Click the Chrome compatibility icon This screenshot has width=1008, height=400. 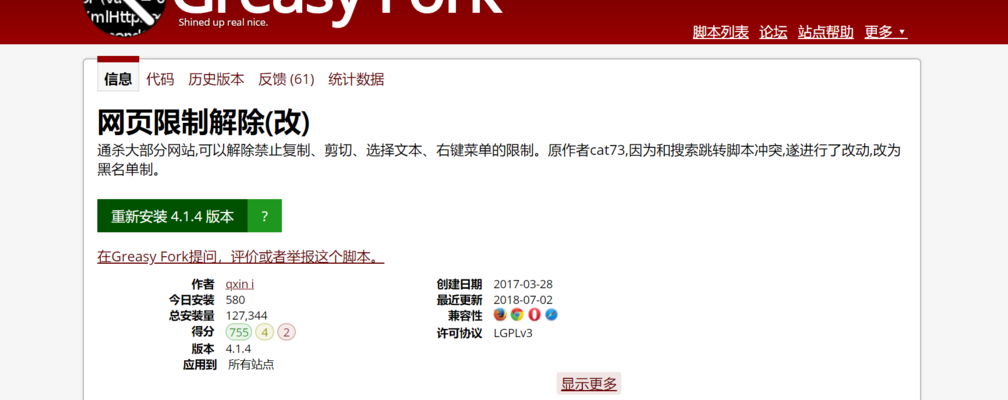click(517, 314)
